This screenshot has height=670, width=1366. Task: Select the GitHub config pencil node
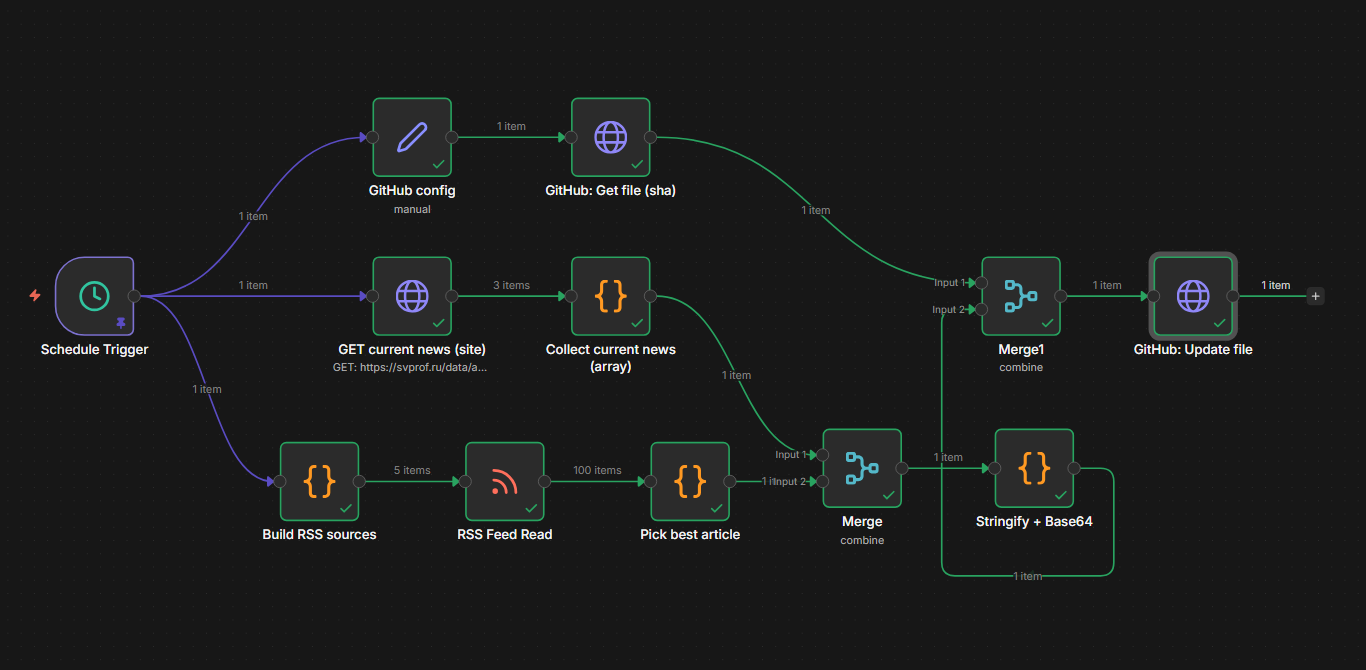[x=411, y=137]
